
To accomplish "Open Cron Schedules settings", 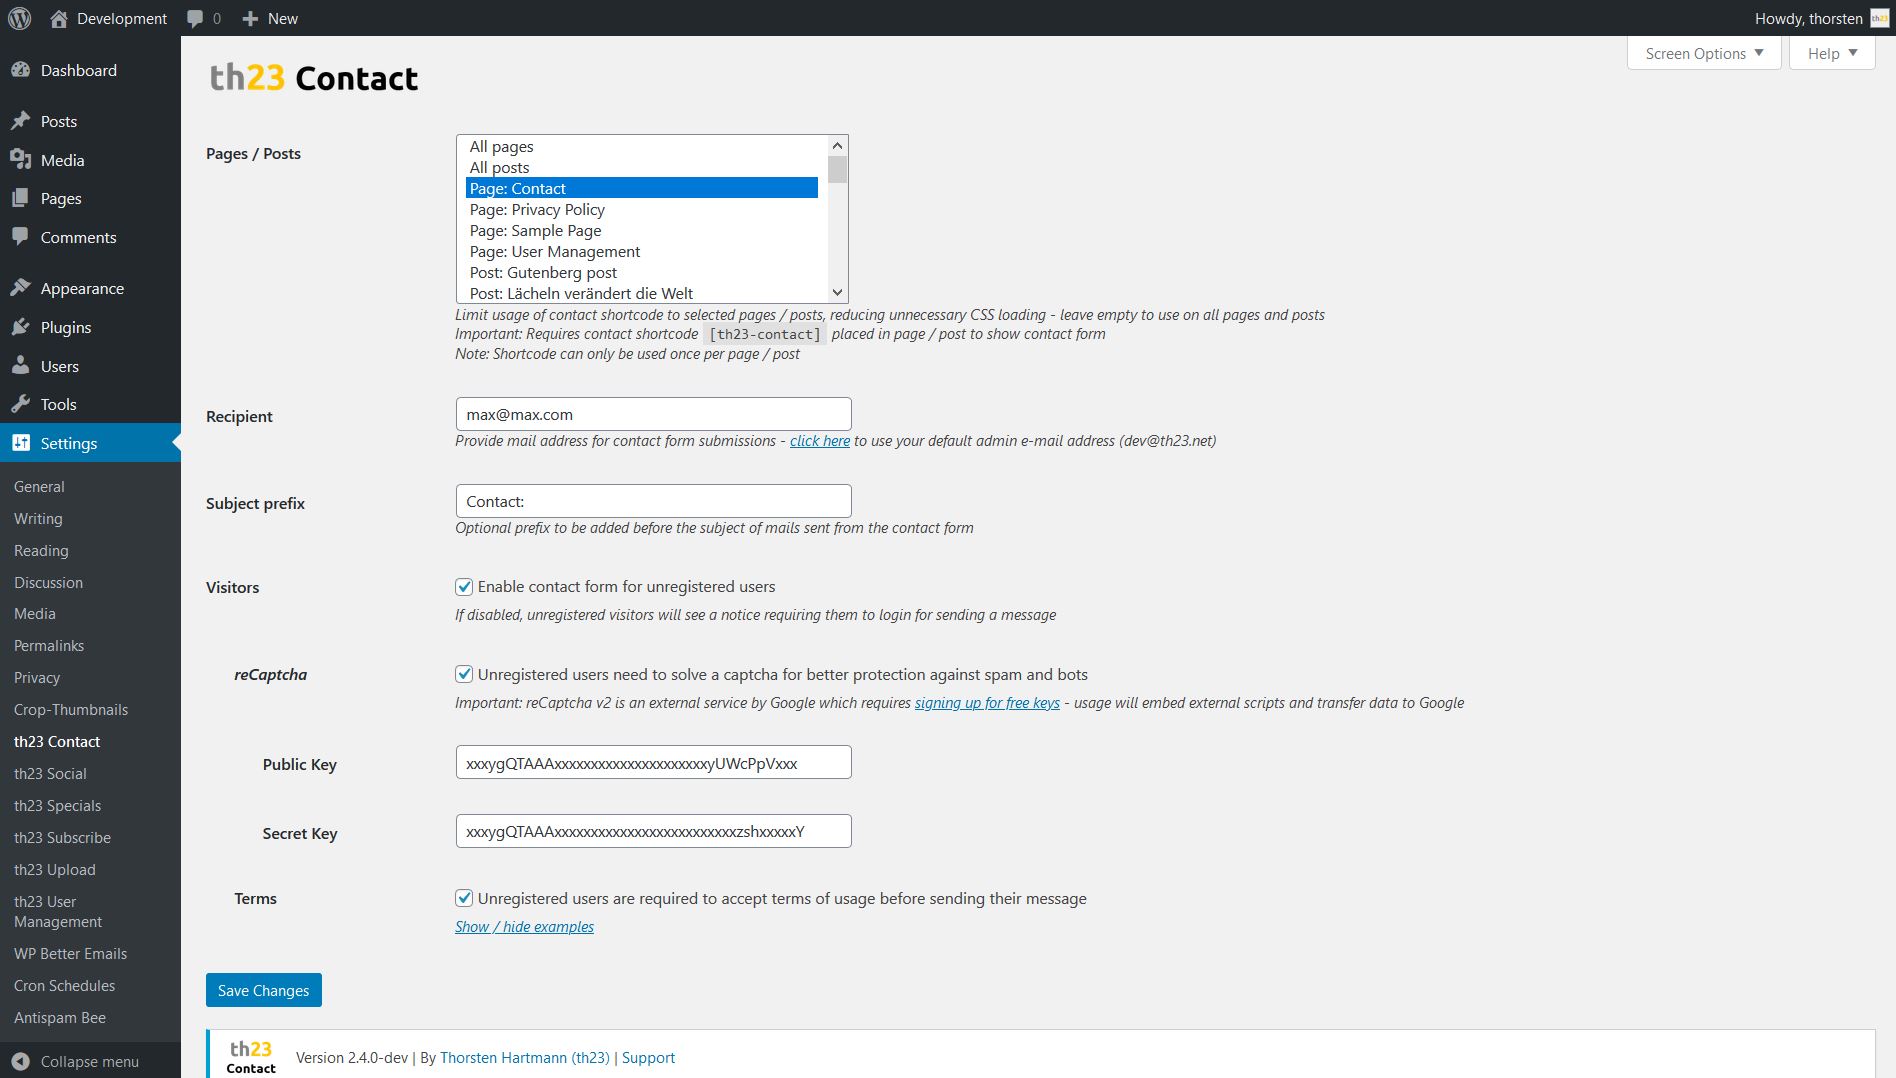I will (64, 986).
